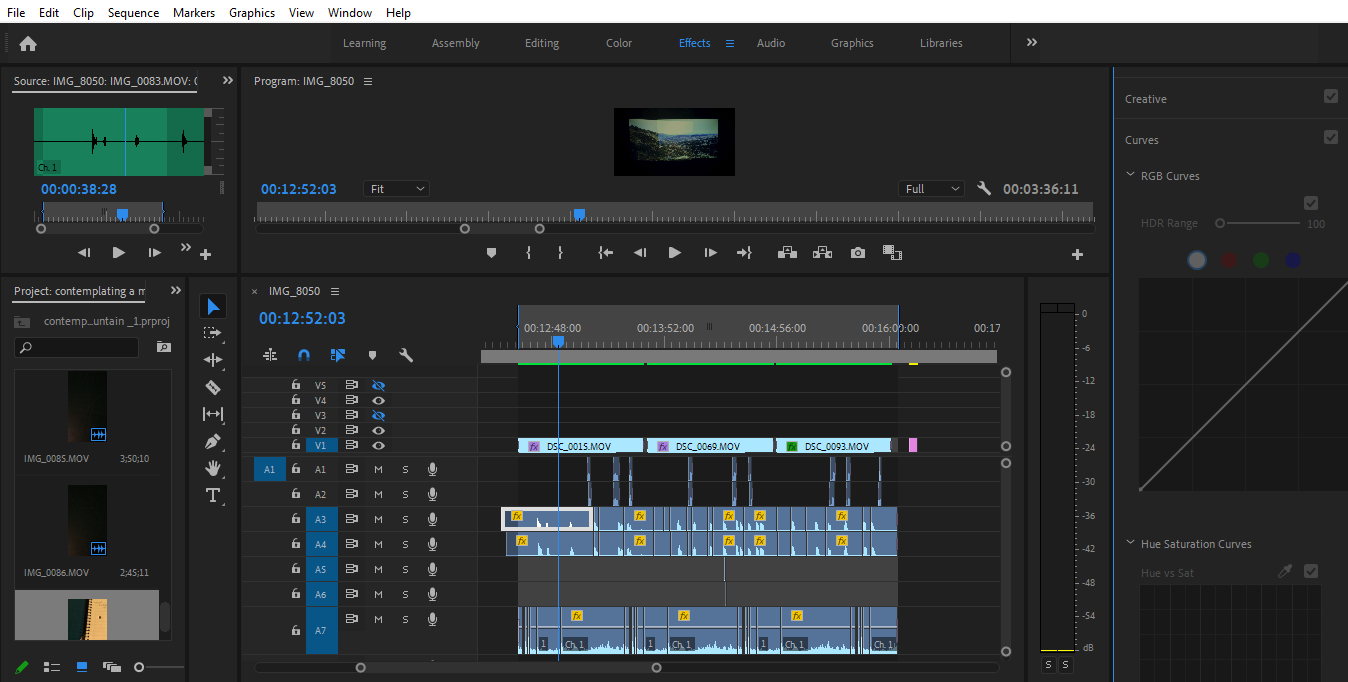Open the Full playback resolution dropdown
The height and width of the screenshot is (682, 1348).
(x=932, y=189)
